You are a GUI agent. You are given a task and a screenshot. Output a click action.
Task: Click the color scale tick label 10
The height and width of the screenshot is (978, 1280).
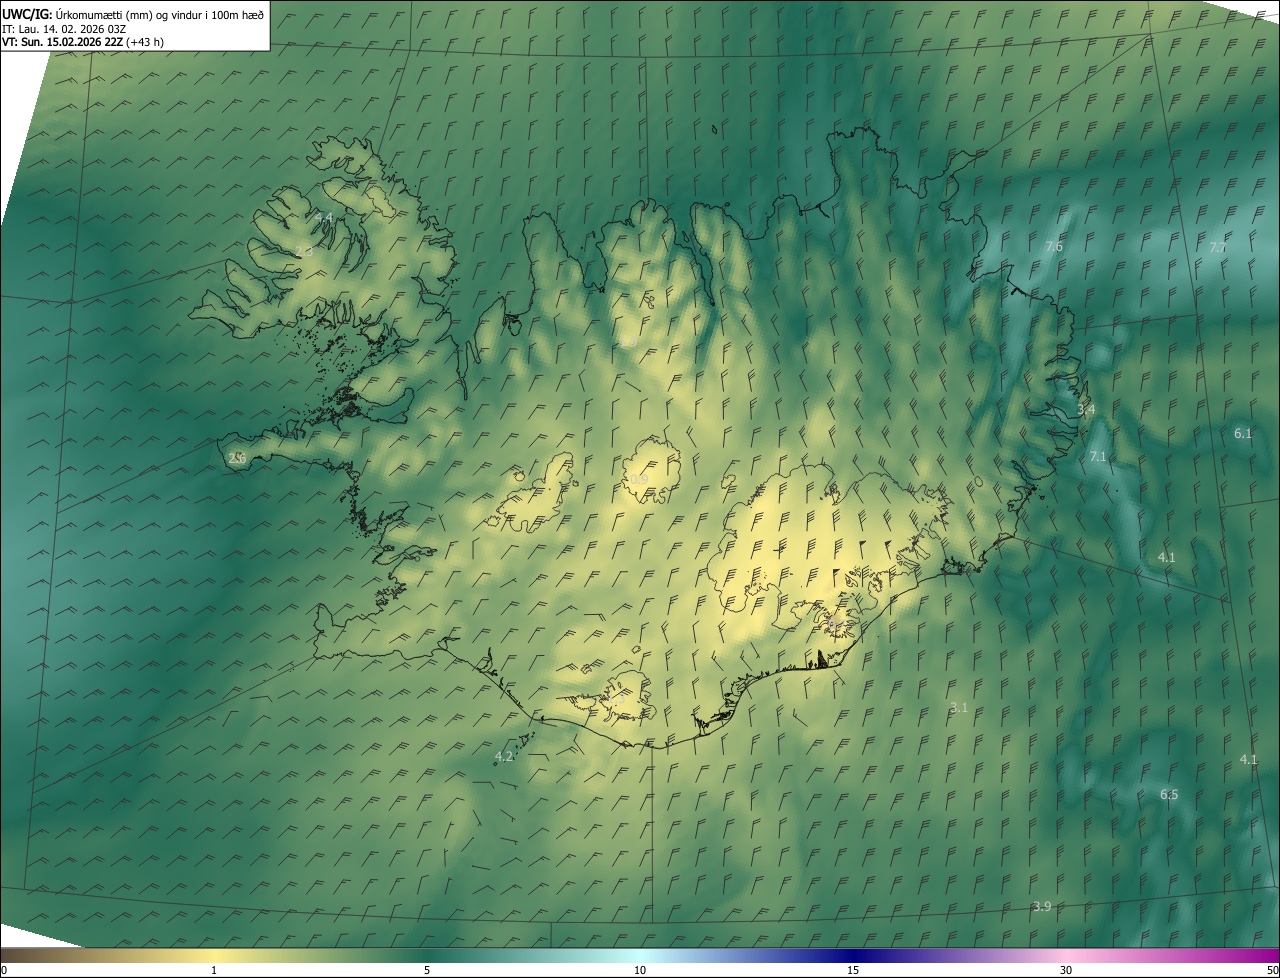pos(640,971)
